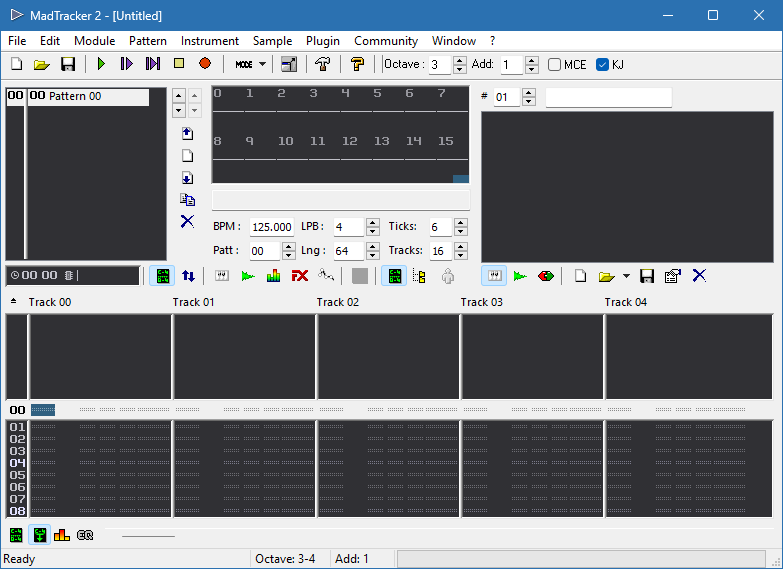Open the instrument keyboard icon in the middle toolbar
783x569 pixels.
point(222,276)
